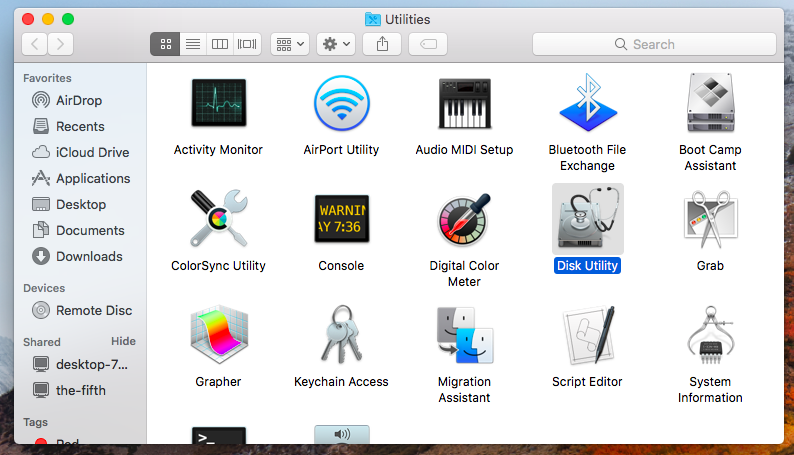This screenshot has width=794, height=455.
Task: Select Bluetooth File Exchange icon
Action: click(x=588, y=103)
